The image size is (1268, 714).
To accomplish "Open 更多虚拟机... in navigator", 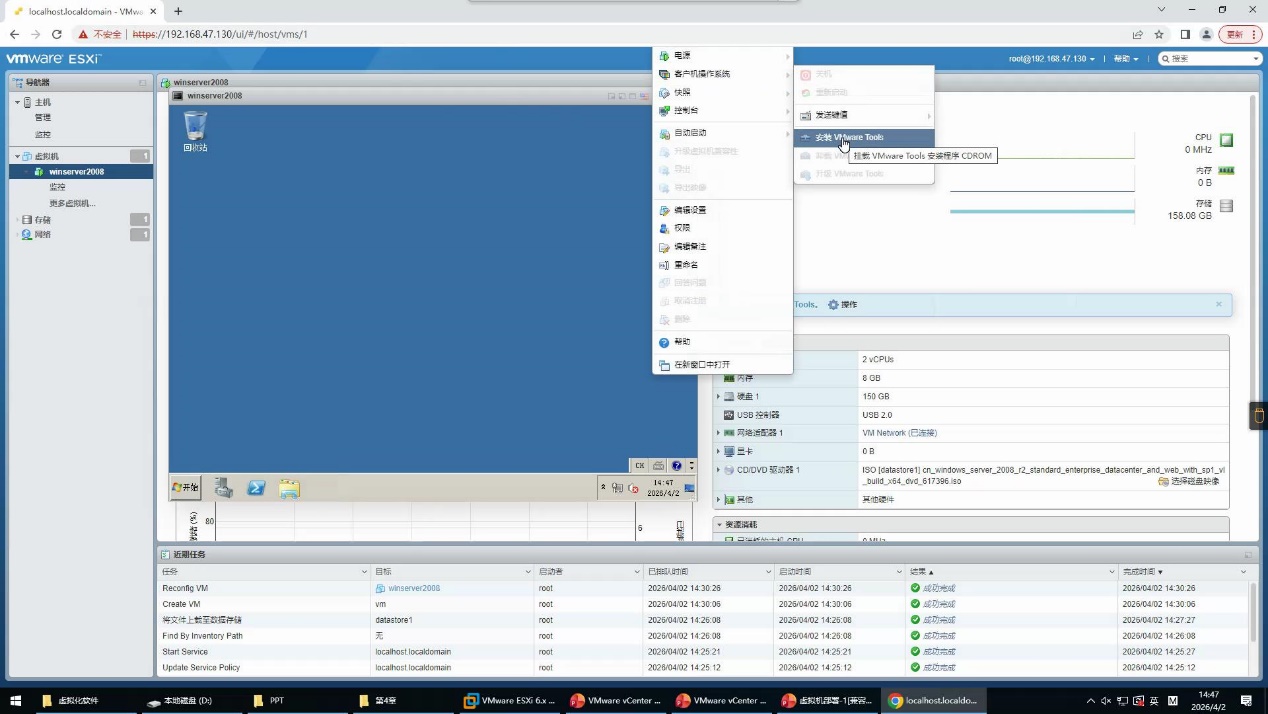I will pyautogui.click(x=72, y=203).
